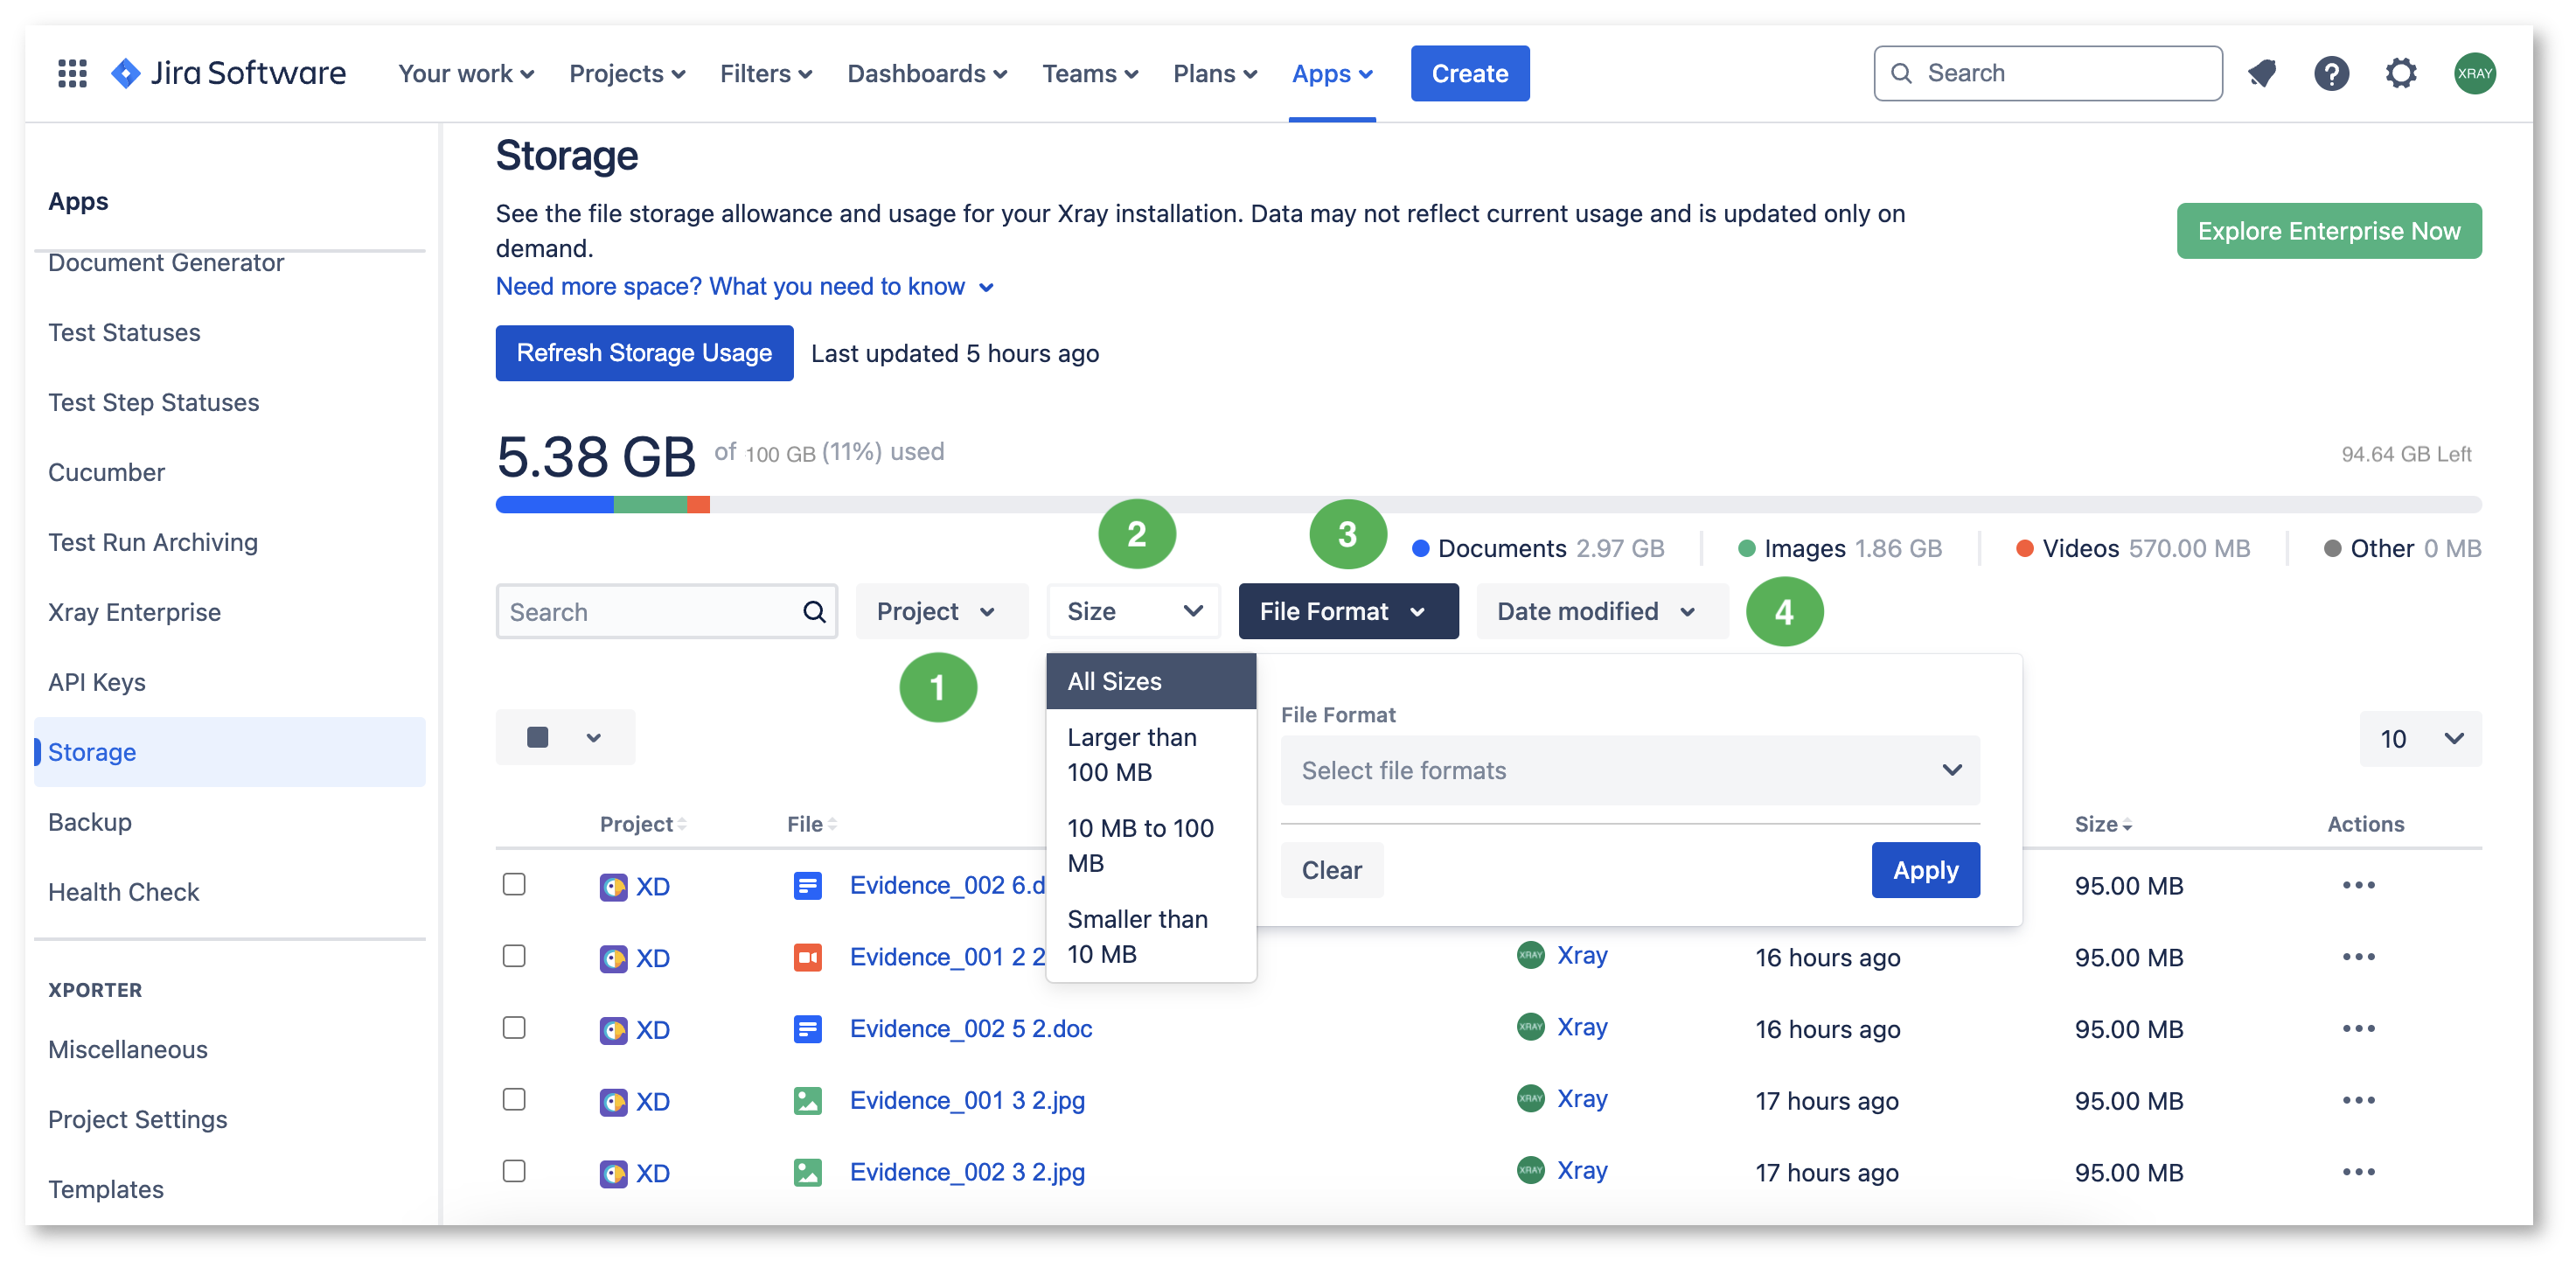Check the box for Evidence_002 6 row
This screenshot has width=2576, height=1268.
514,884
